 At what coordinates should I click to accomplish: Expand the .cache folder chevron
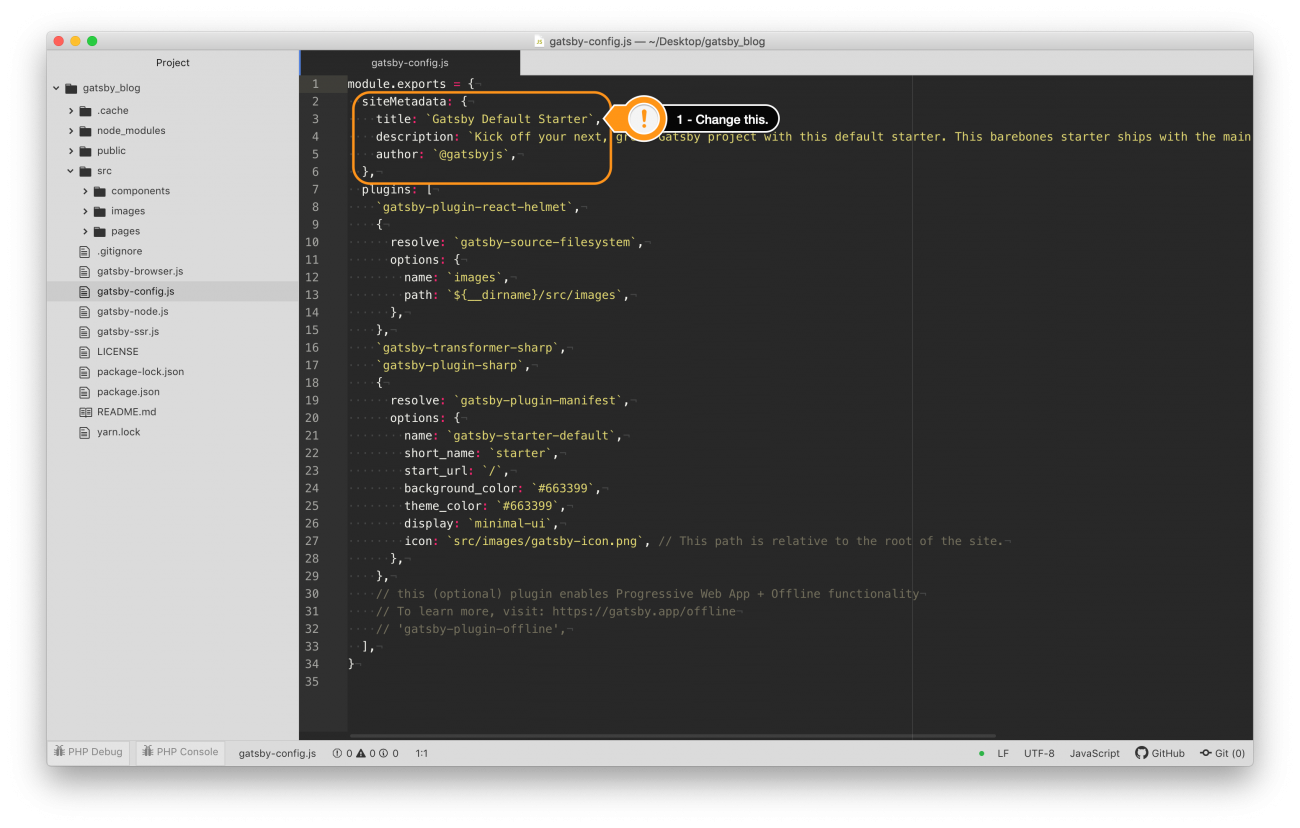(71, 111)
